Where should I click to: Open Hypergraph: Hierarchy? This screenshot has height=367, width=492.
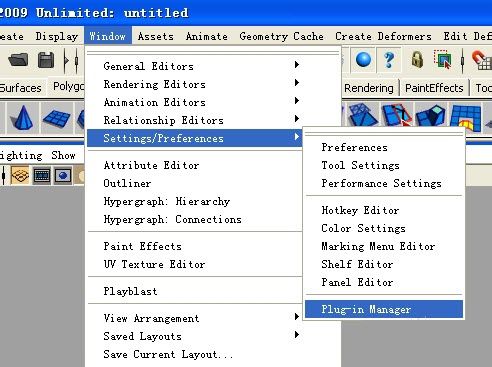194,201
